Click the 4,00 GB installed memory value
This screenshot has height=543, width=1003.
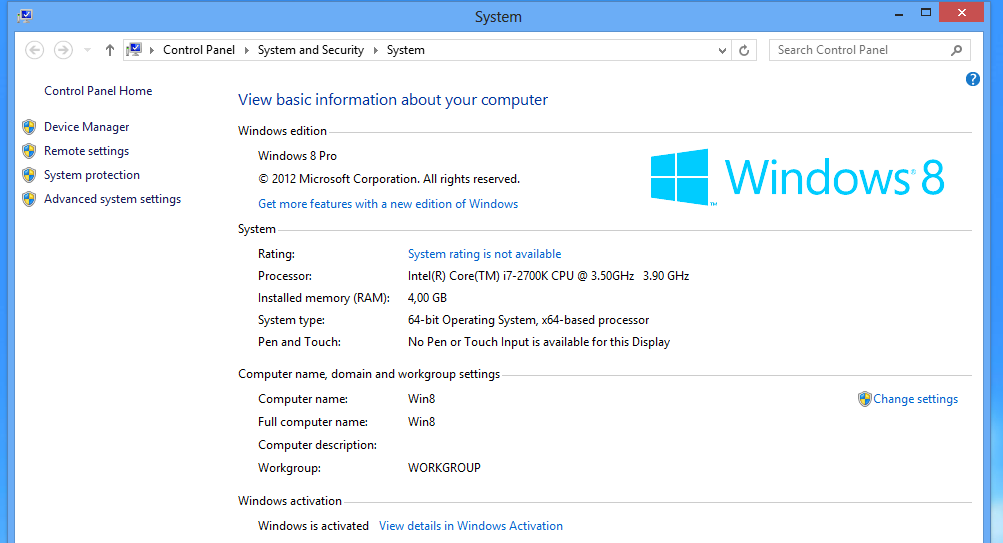click(x=427, y=298)
